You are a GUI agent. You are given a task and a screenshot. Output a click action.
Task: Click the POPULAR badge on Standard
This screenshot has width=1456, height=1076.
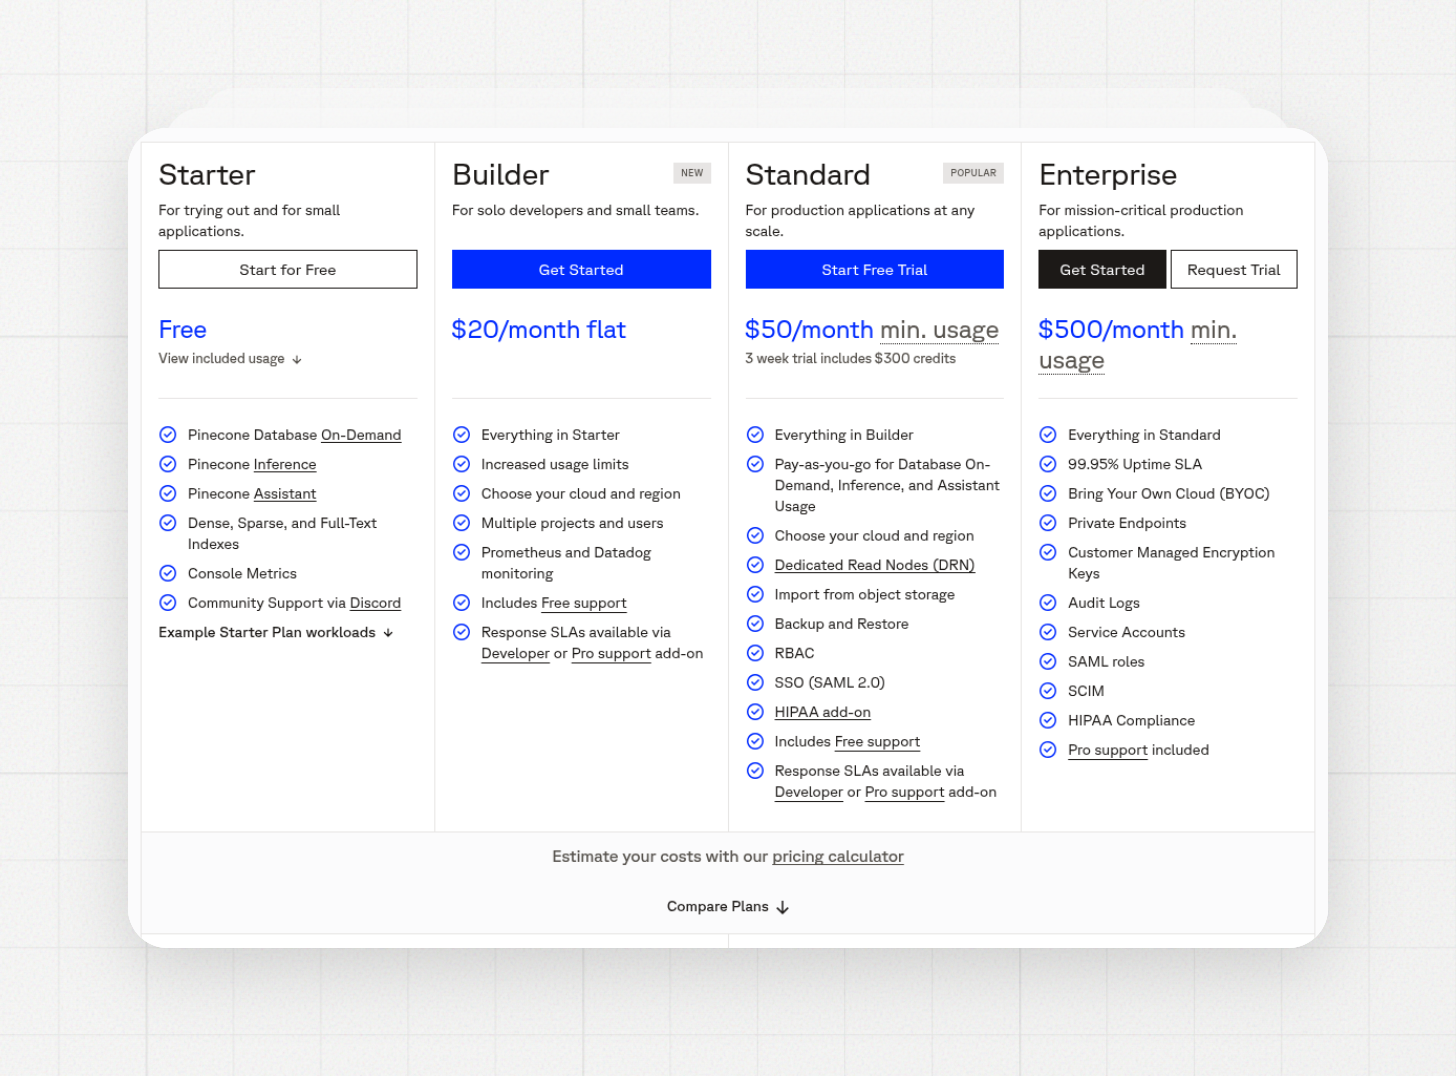[x=973, y=173]
